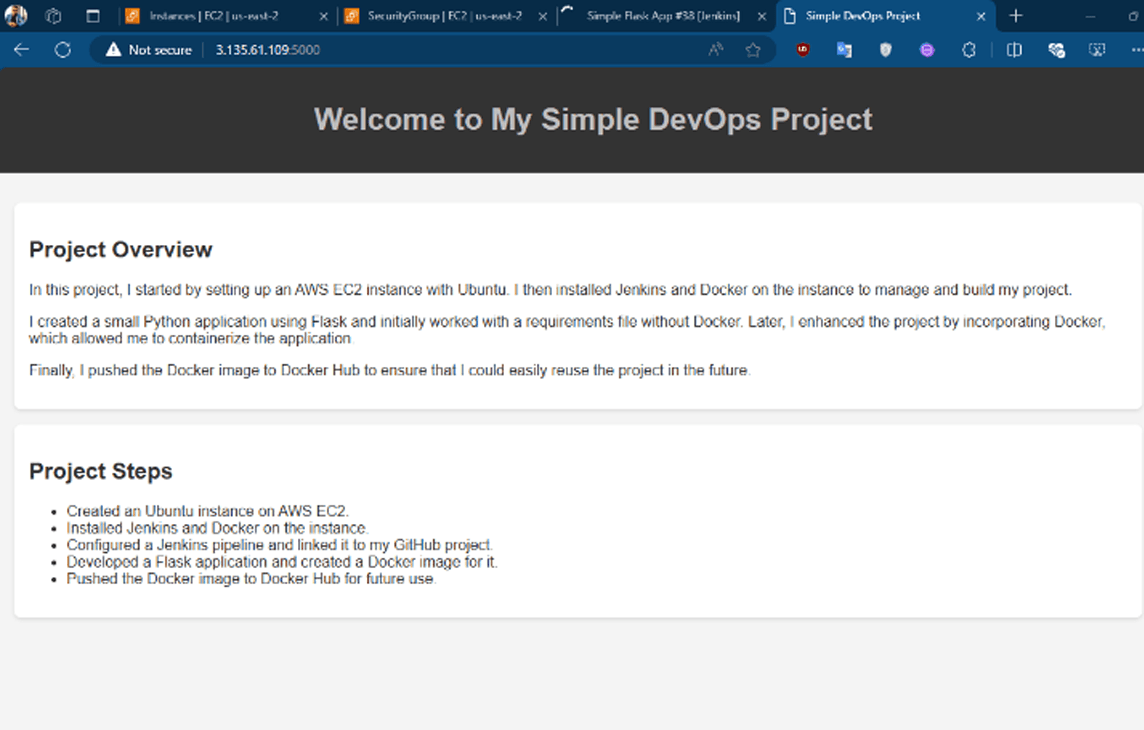Screen dimensions: 1144x730
Task: Open the Workspaces icon in title bar
Action: tap(54, 16)
